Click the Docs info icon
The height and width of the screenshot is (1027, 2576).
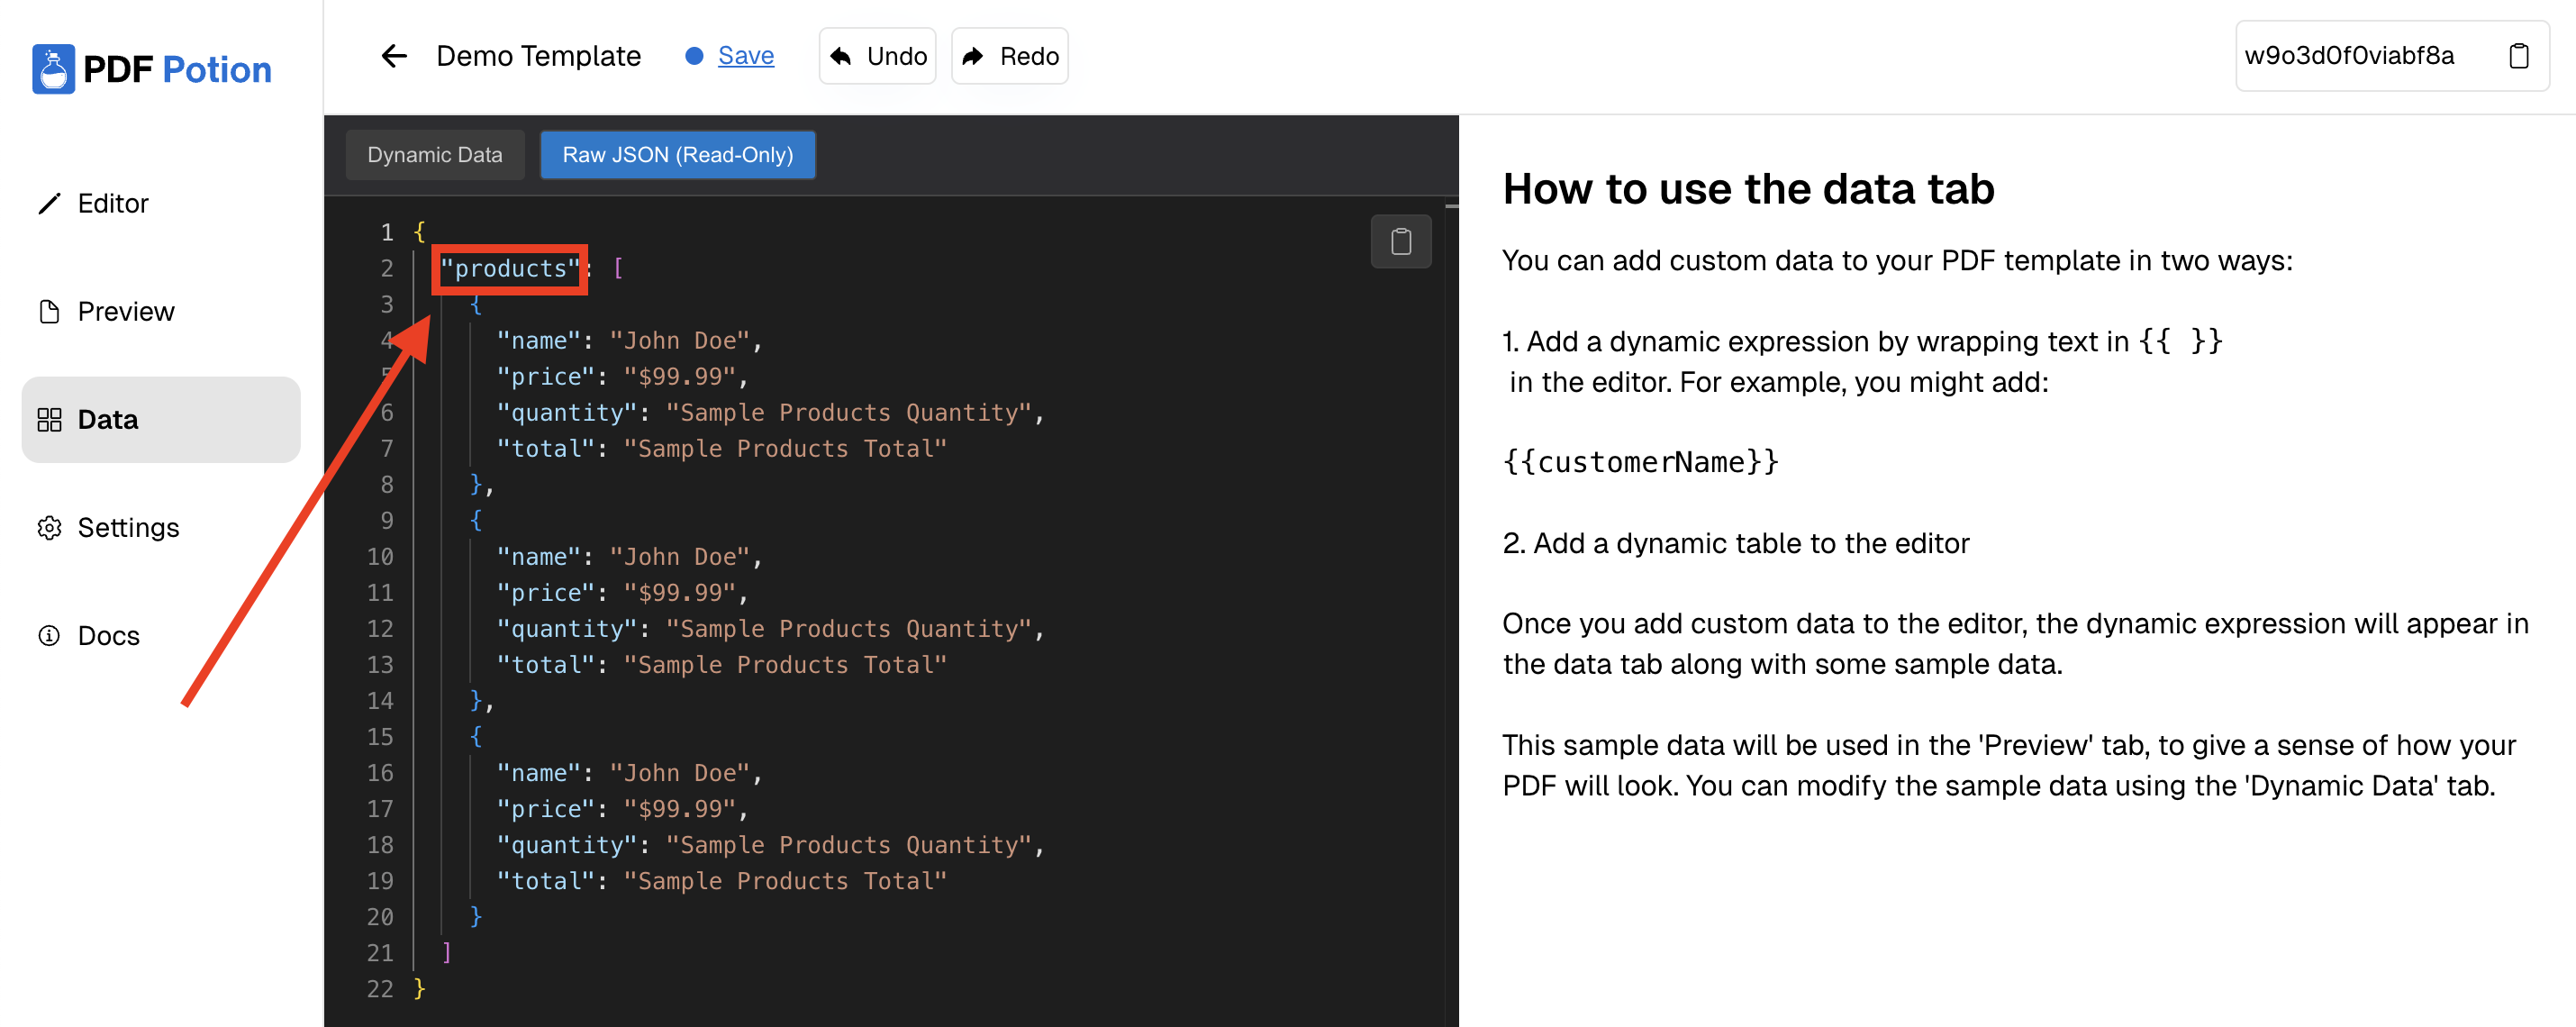[x=49, y=635]
